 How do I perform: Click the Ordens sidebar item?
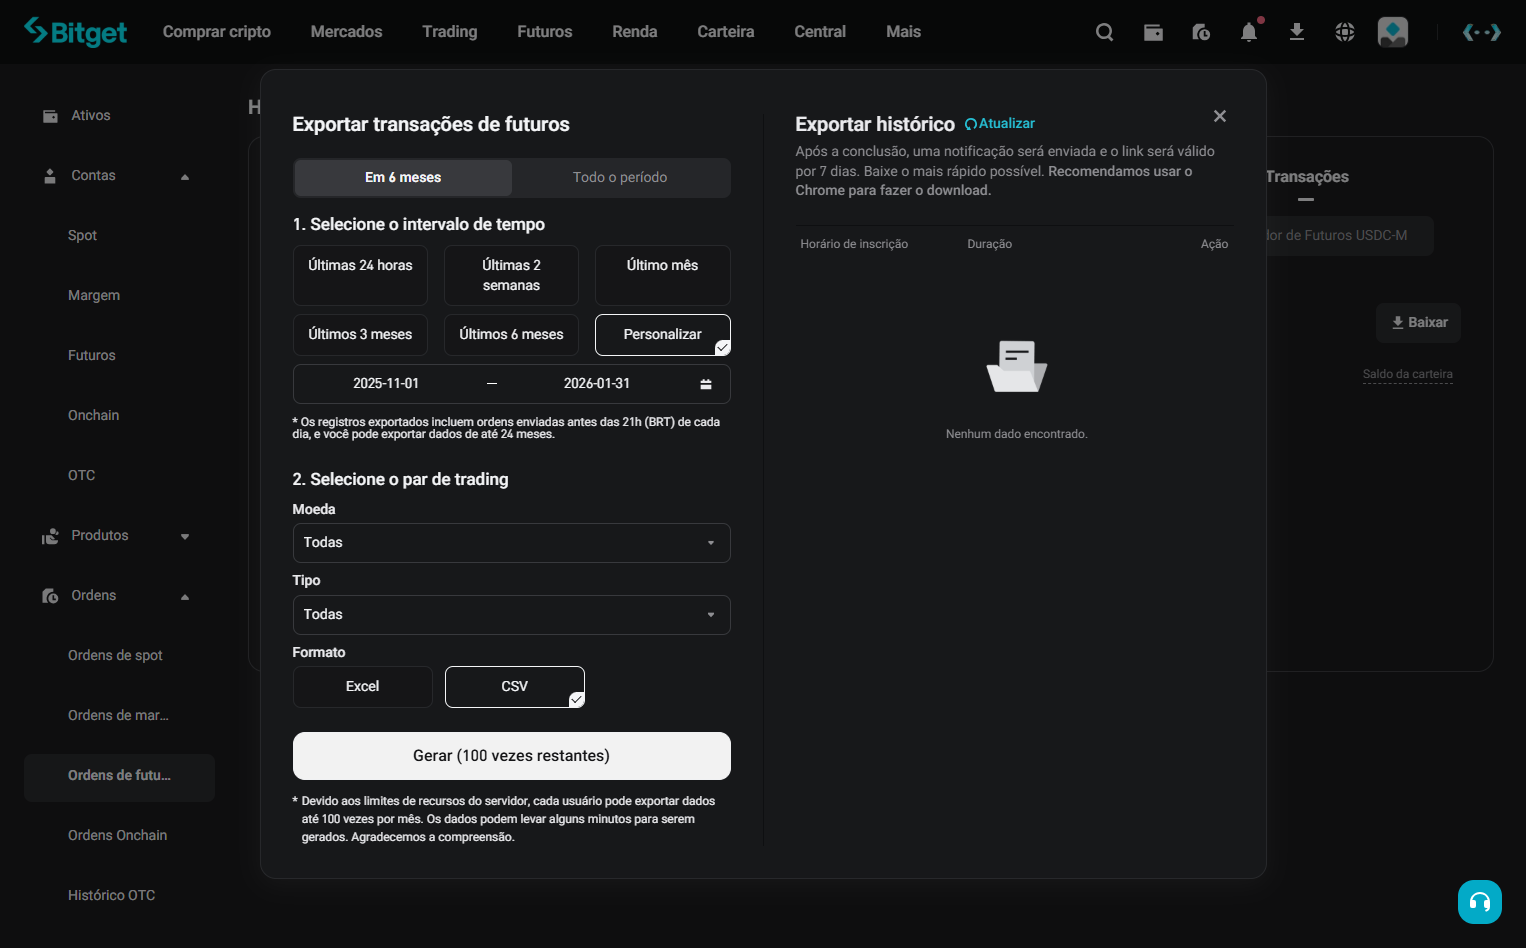pos(94,595)
